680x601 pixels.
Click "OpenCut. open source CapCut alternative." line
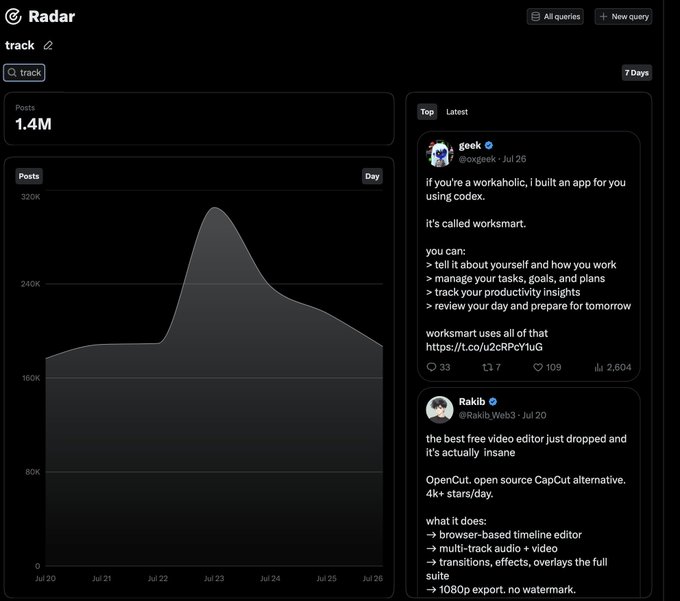[x=526, y=480]
